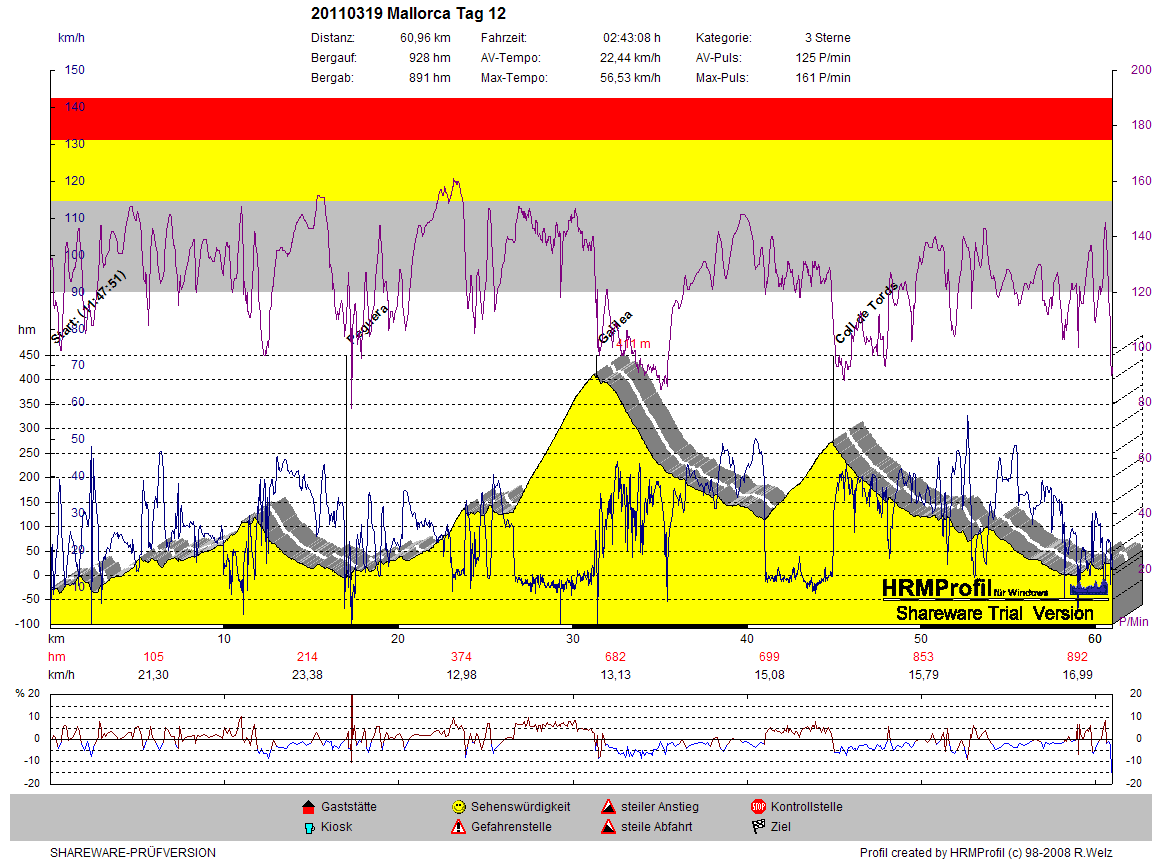Click the red heart rate zone band
Image resolution: width=1162 pixels, height=859 pixels.
point(580,118)
